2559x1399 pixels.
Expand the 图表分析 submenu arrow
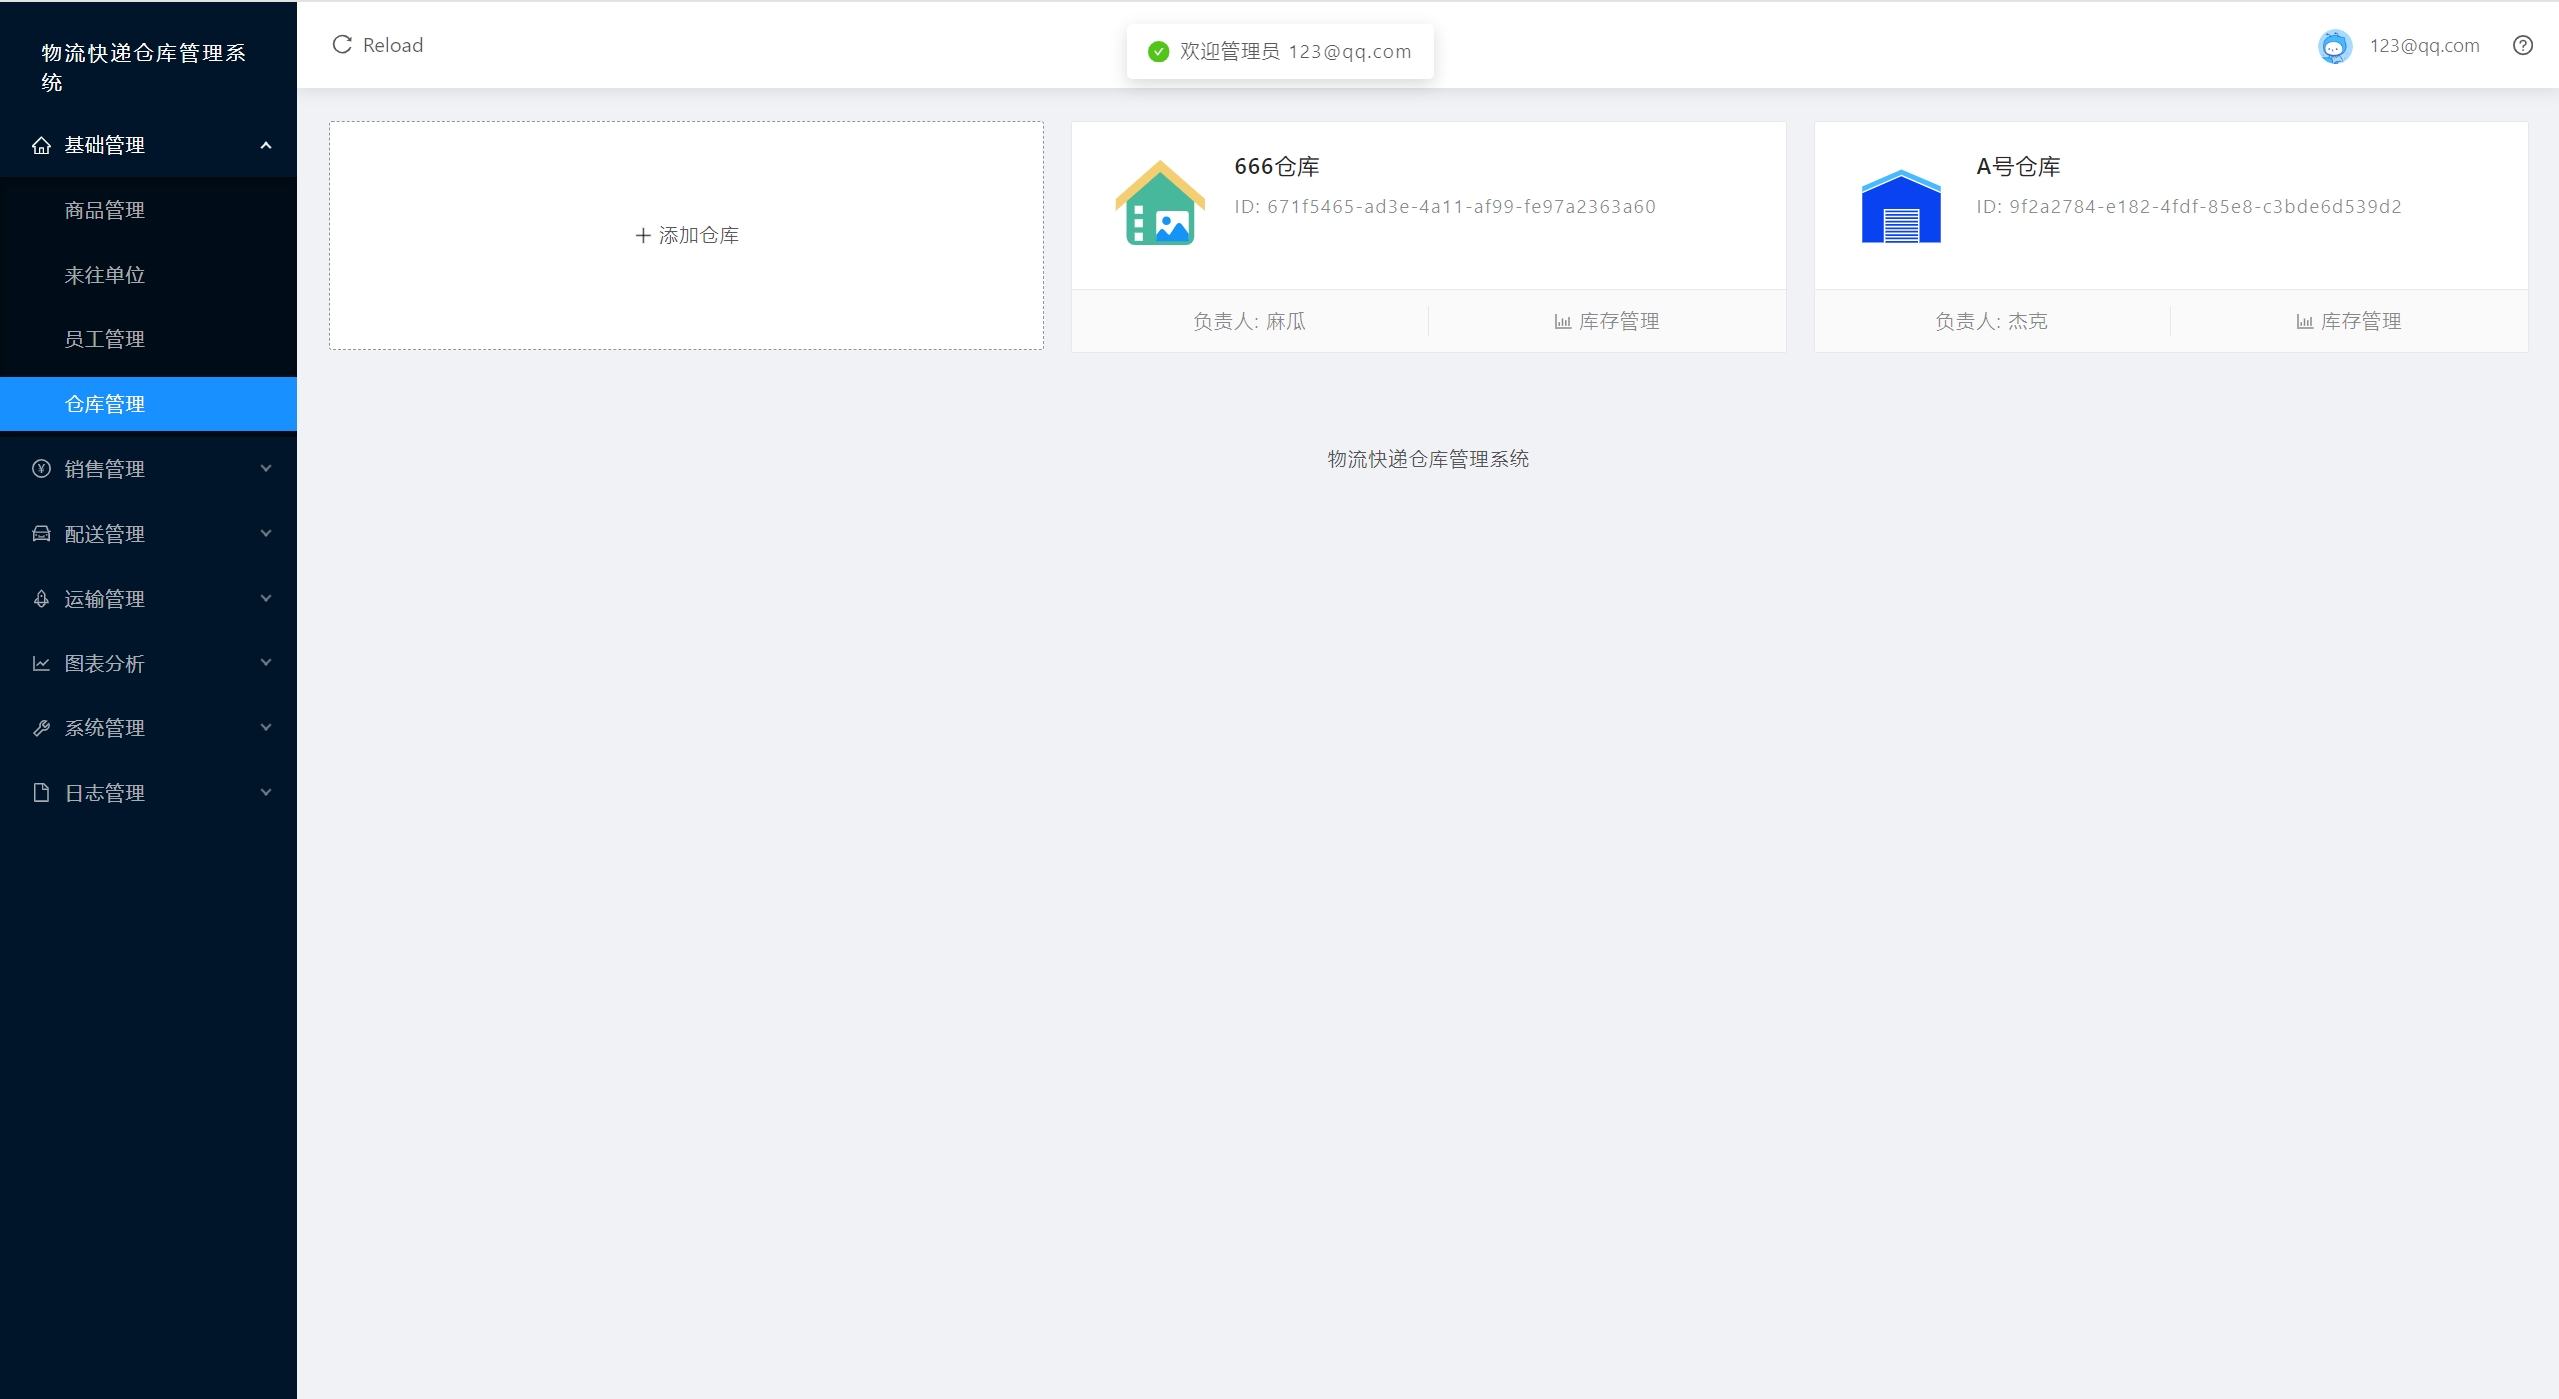tap(266, 663)
